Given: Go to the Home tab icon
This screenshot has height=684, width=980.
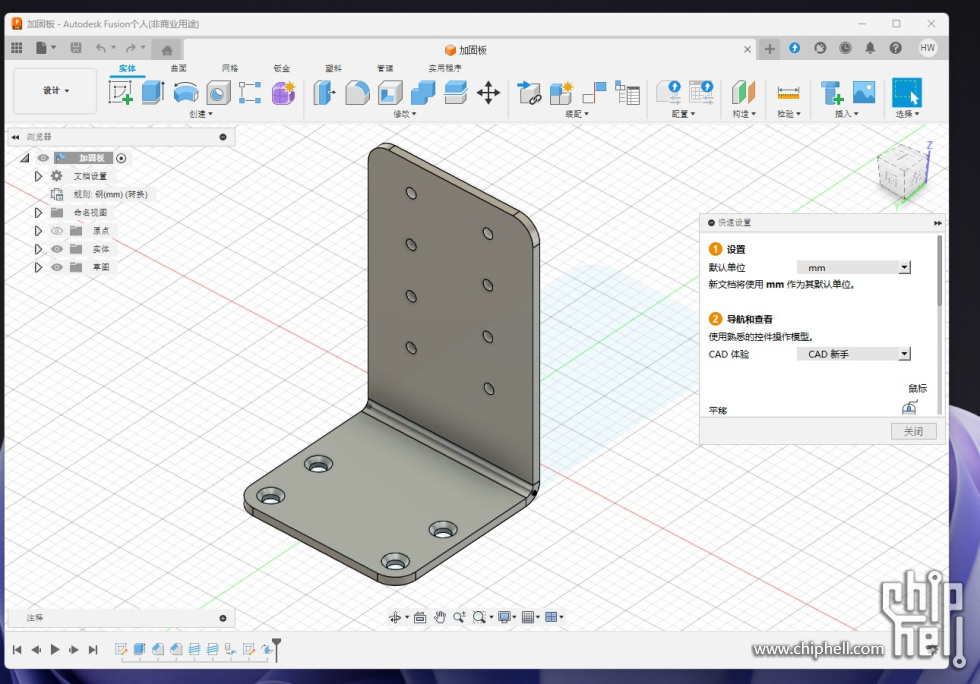Looking at the screenshot, I should pyautogui.click(x=166, y=50).
